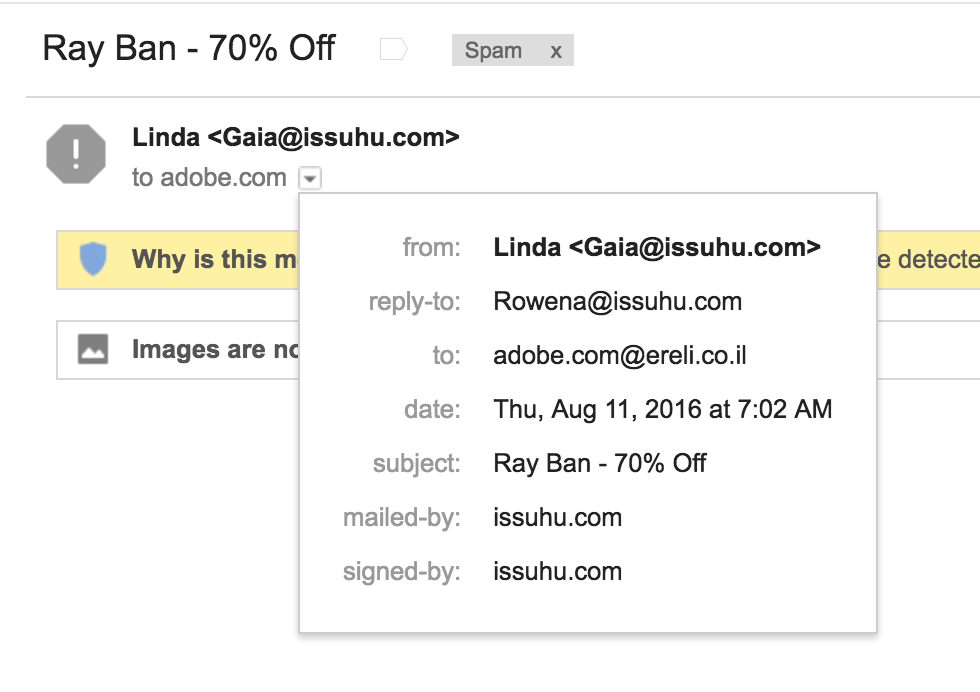This screenshot has height=692, width=980.
Task: Click the picture icon in the images banner
Action: tap(93, 349)
